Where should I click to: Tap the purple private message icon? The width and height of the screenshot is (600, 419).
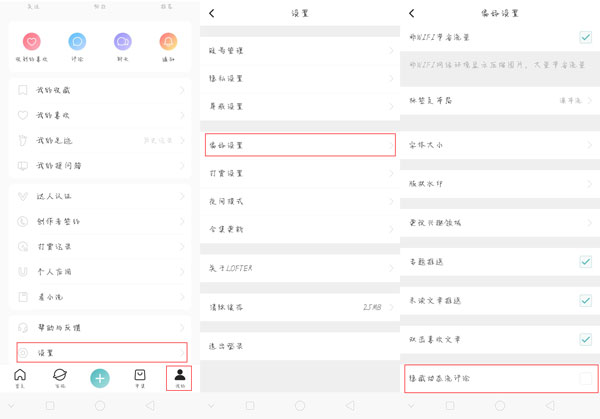(x=123, y=42)
